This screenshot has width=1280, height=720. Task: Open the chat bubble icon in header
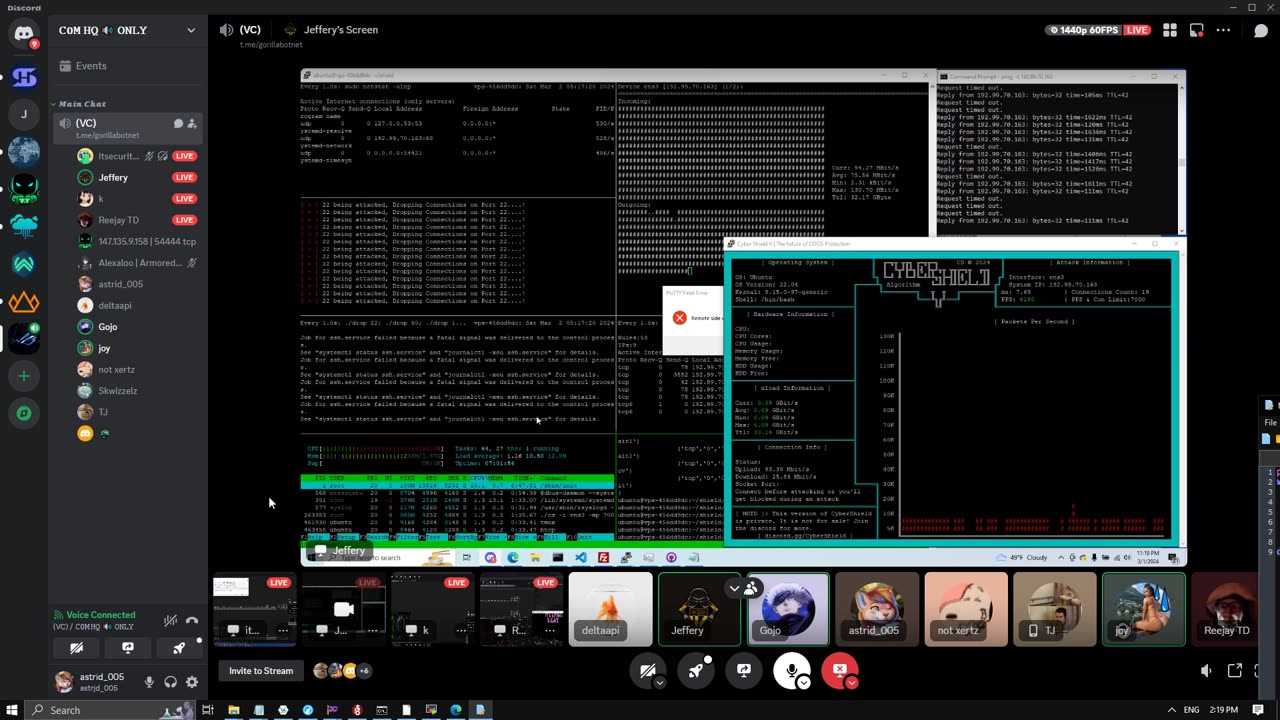tap(1260, 30)
